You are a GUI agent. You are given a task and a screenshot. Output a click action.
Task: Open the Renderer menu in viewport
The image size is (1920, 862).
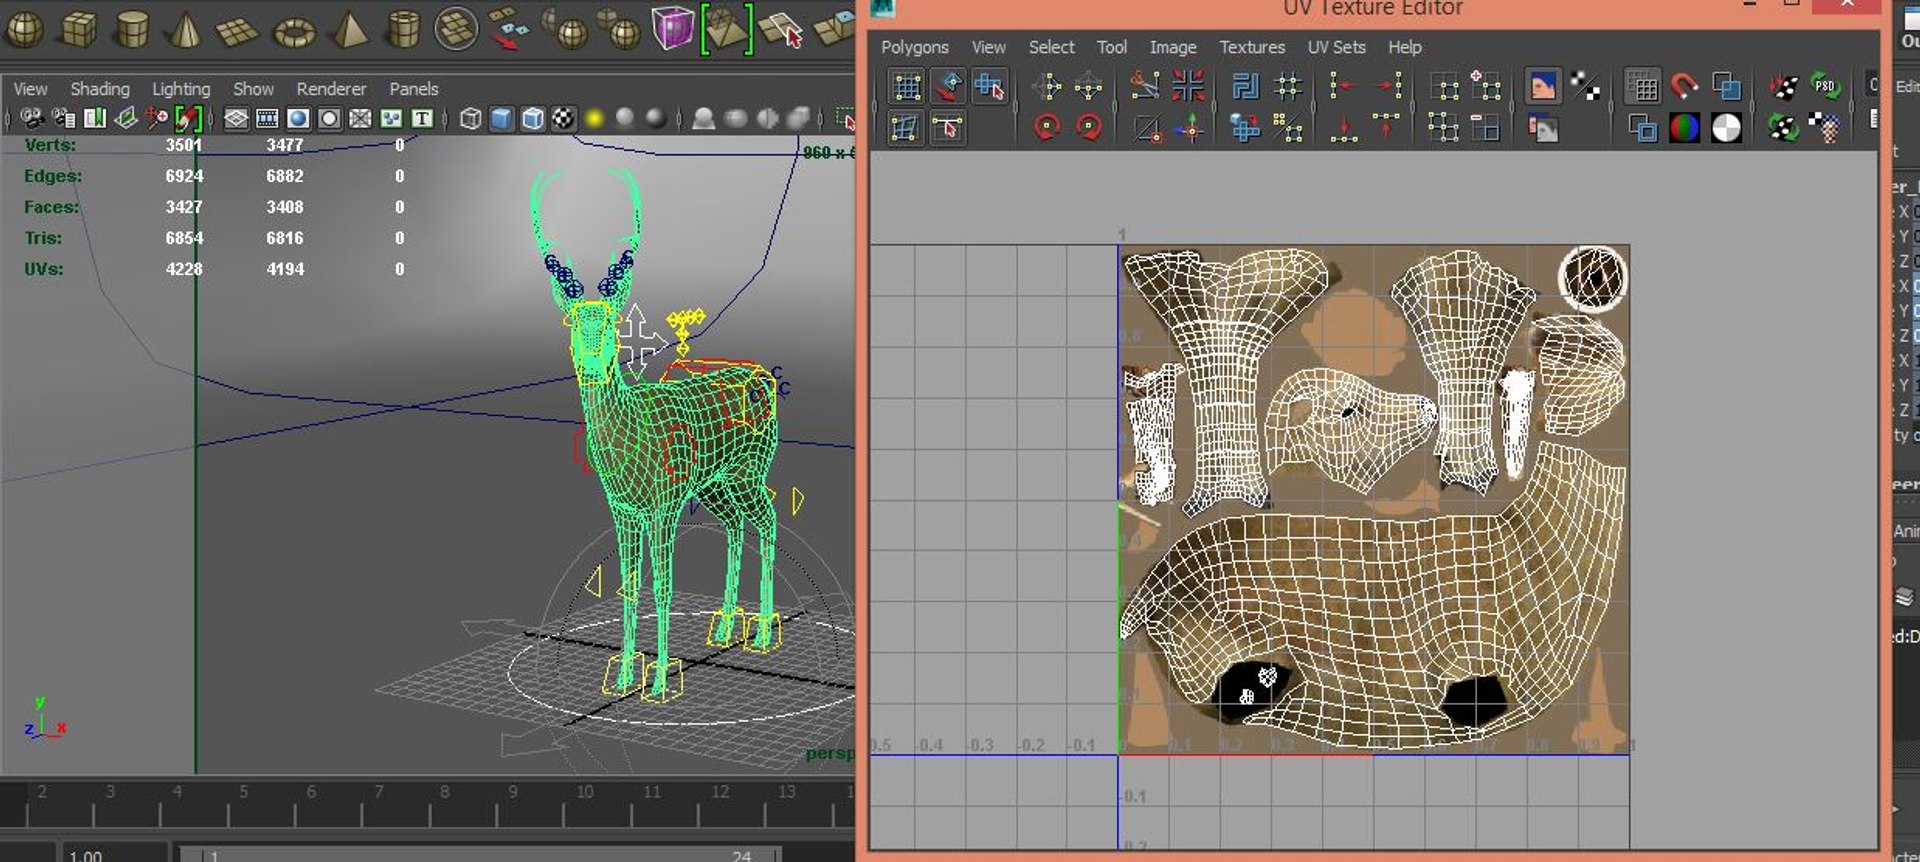pyautogui.click(x=331, y=89)
